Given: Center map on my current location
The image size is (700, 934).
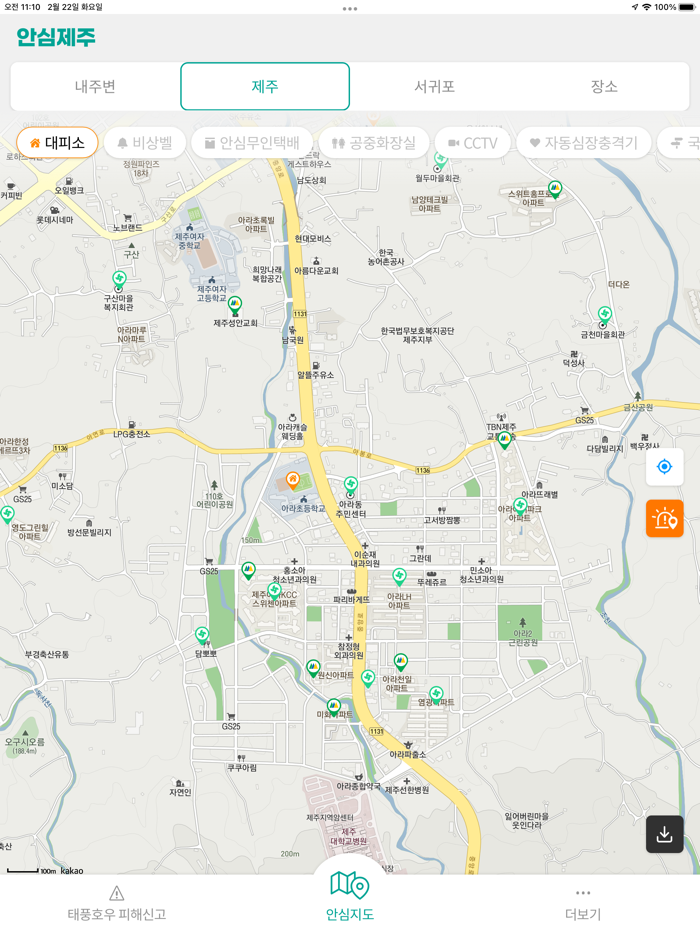Looking at the screenshot, I should pos(664,466).
